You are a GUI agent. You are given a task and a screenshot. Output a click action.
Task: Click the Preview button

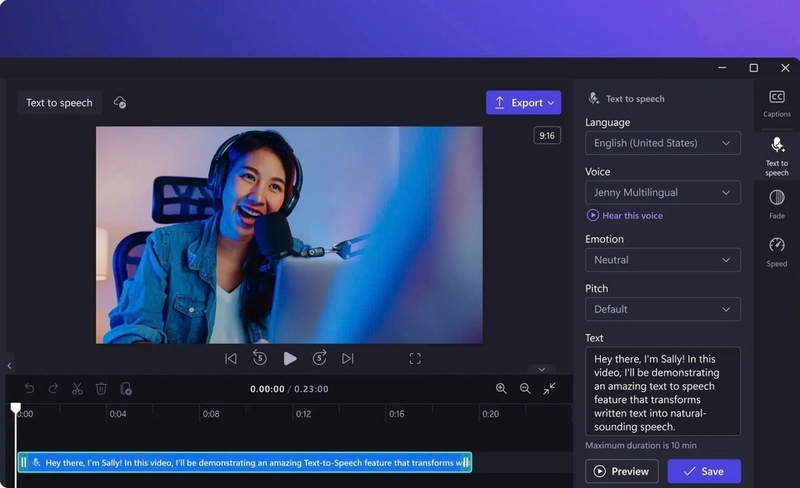pos(622,471)
